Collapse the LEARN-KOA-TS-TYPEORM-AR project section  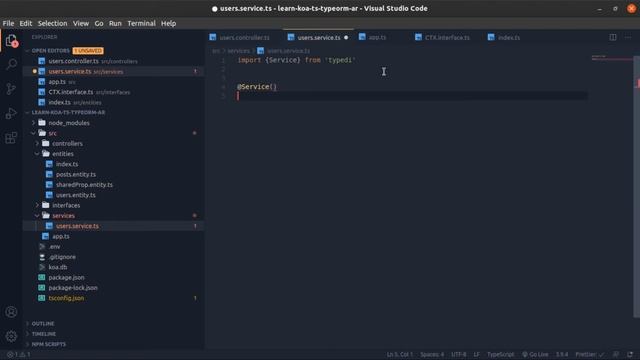[27, 112]
